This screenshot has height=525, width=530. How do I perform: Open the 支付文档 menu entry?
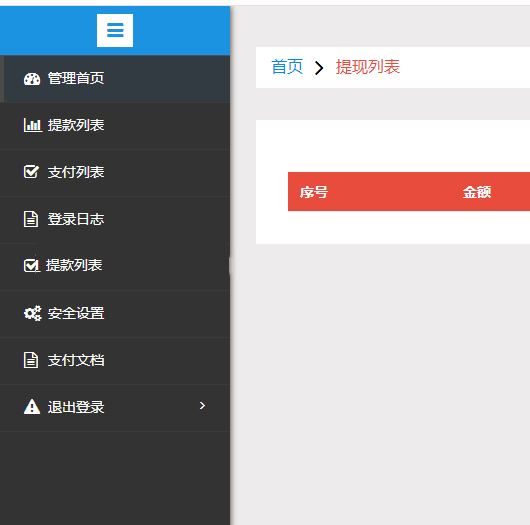[x=115, y=361]
